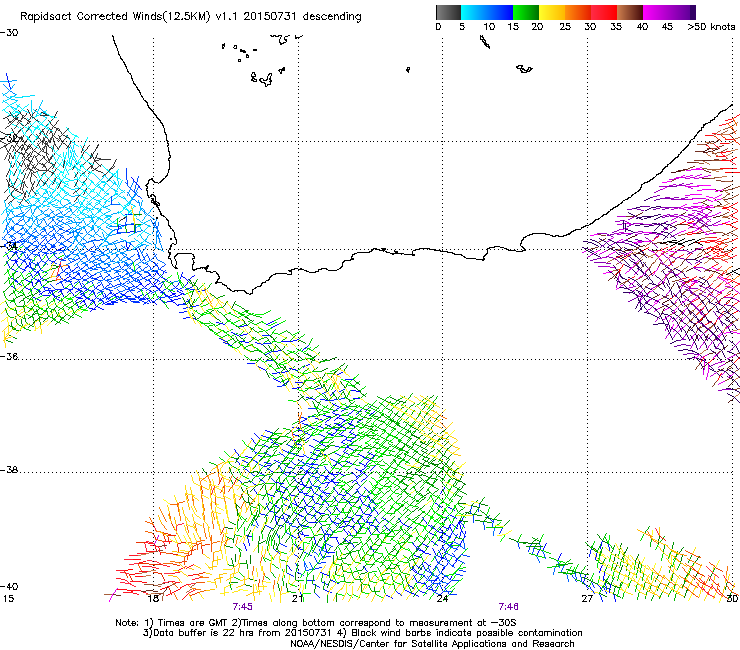740x650 pixels.
Task: Click the green 15-20 knots color band
Action: (x=526, y=12)
